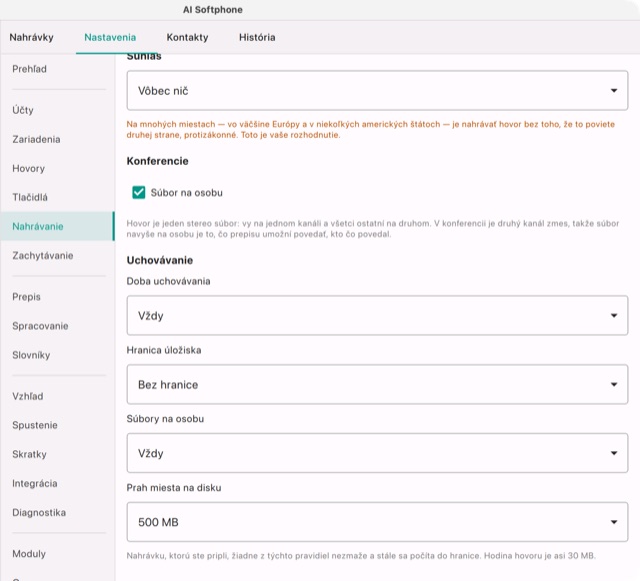Click the Doba uchovávania label
Viewport: 640px width, 581px height.
[x=169, y=281]
